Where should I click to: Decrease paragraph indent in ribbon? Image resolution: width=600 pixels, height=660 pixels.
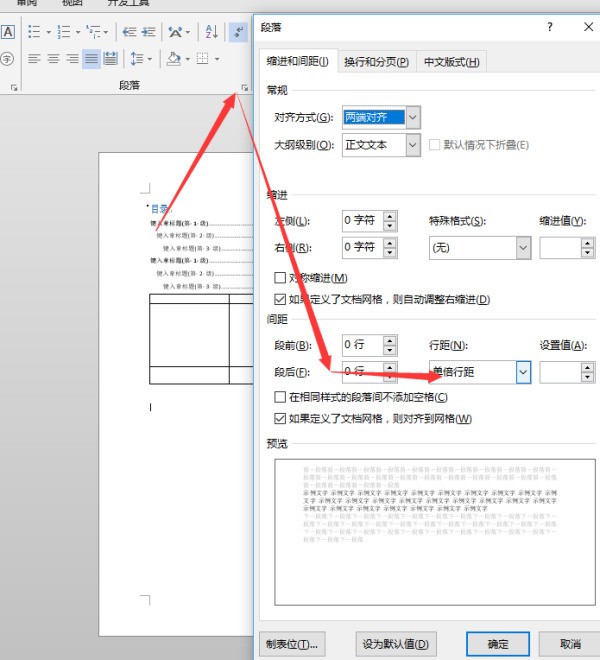coord(129,32)
